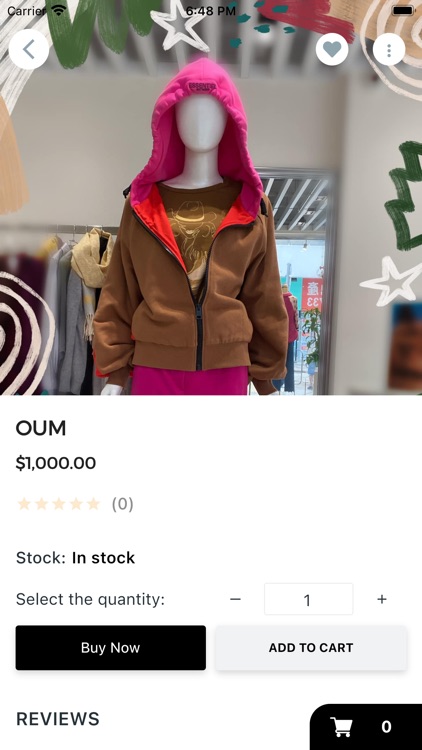This screenshot has height=750, width=422.
Task: Tap the (0) review count
Action: coord(122,504)
